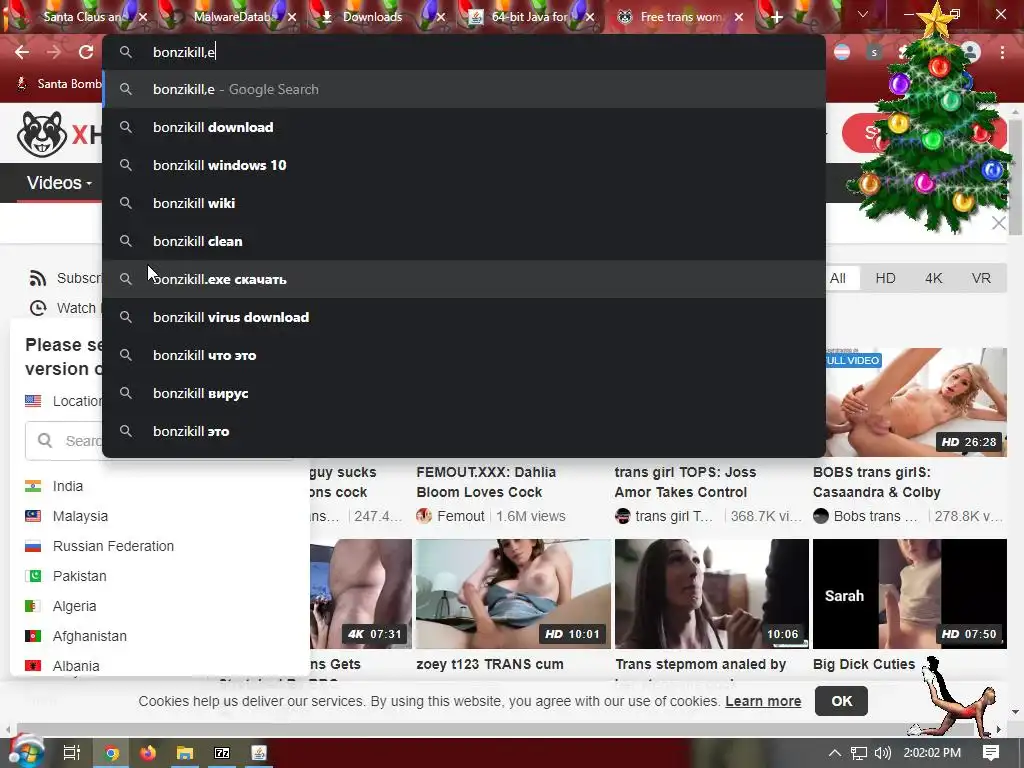Switch to Chrome on the taskbar
Viewport: 1024px width, 768px height.
tap(111, 753)
